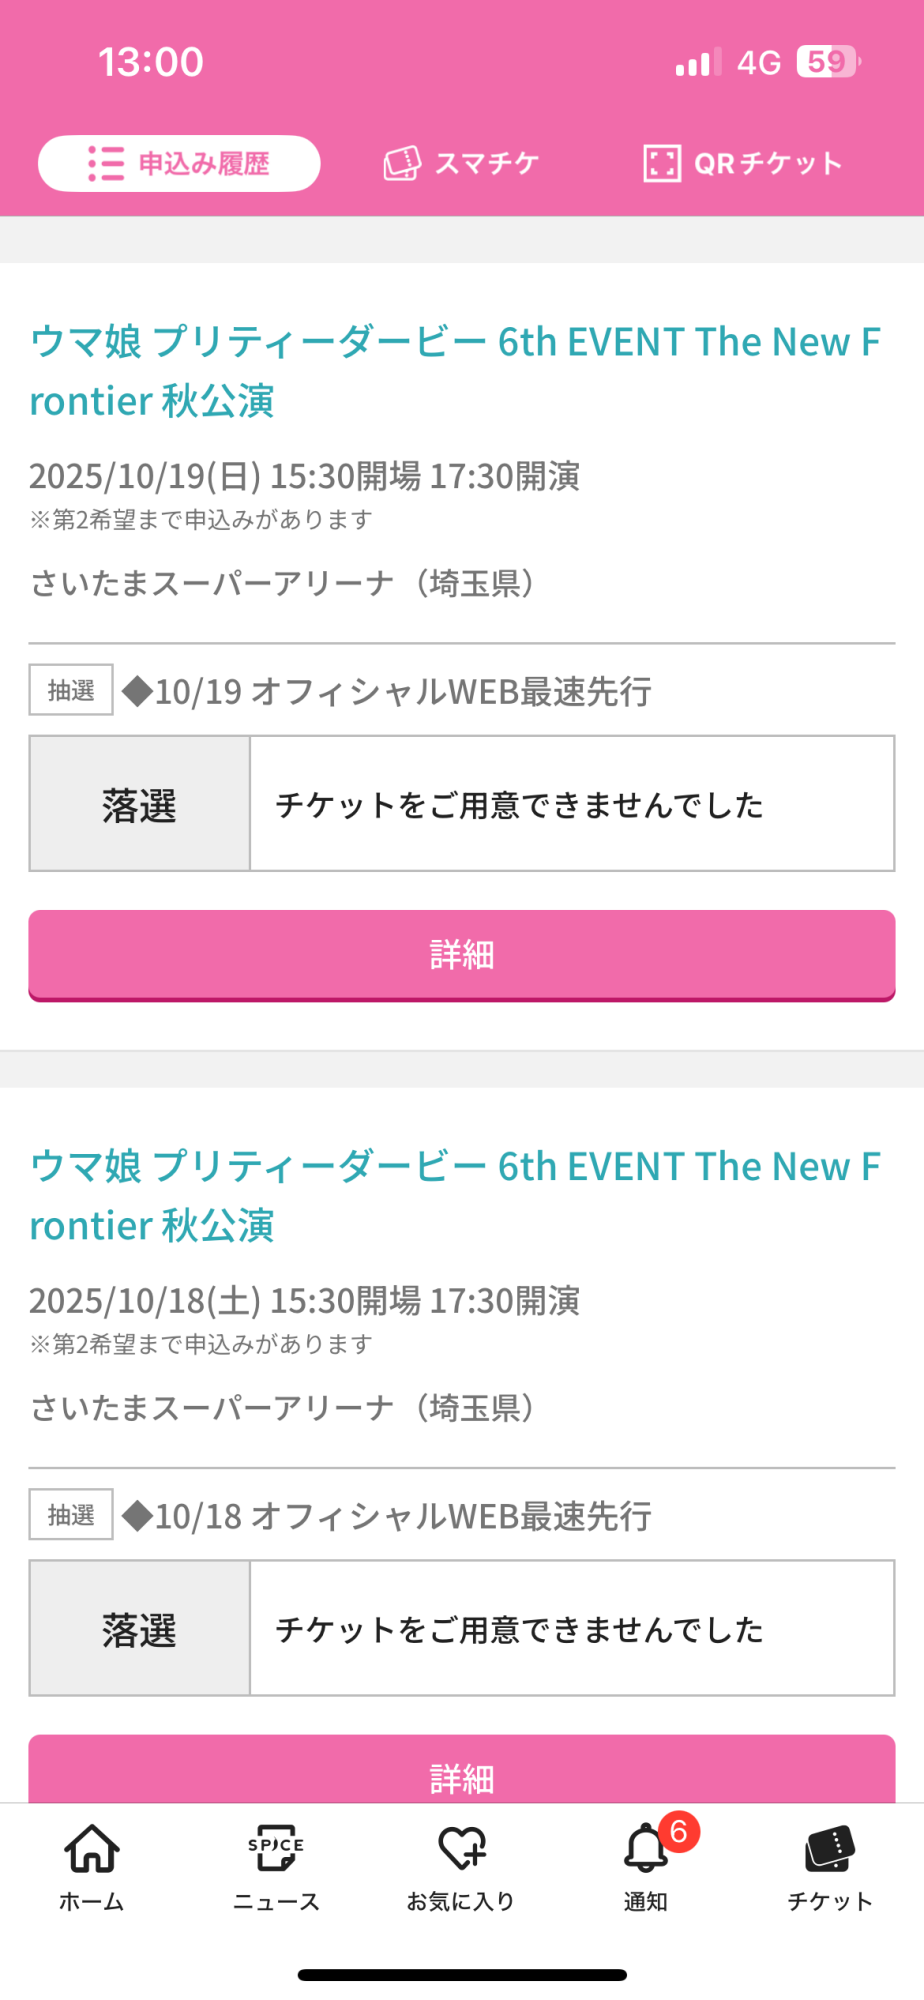Tap the 落選 status for 10/19
Image resolution: width=924 pixels, height=2000 pixels.
(139, 805)
